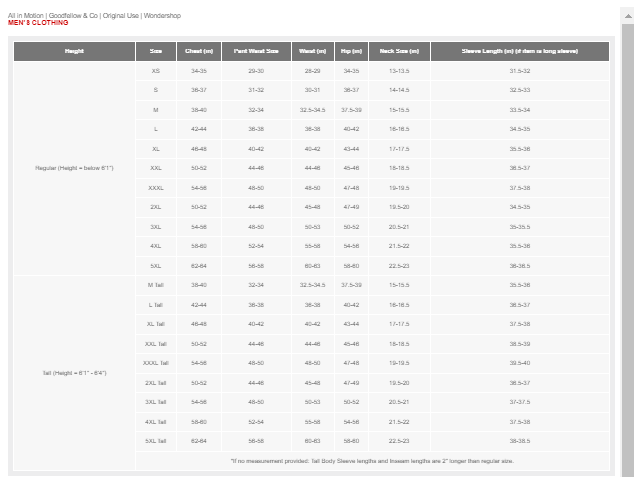
Task: Click the Wondershop brand text
Action: [x=162, y=15]
